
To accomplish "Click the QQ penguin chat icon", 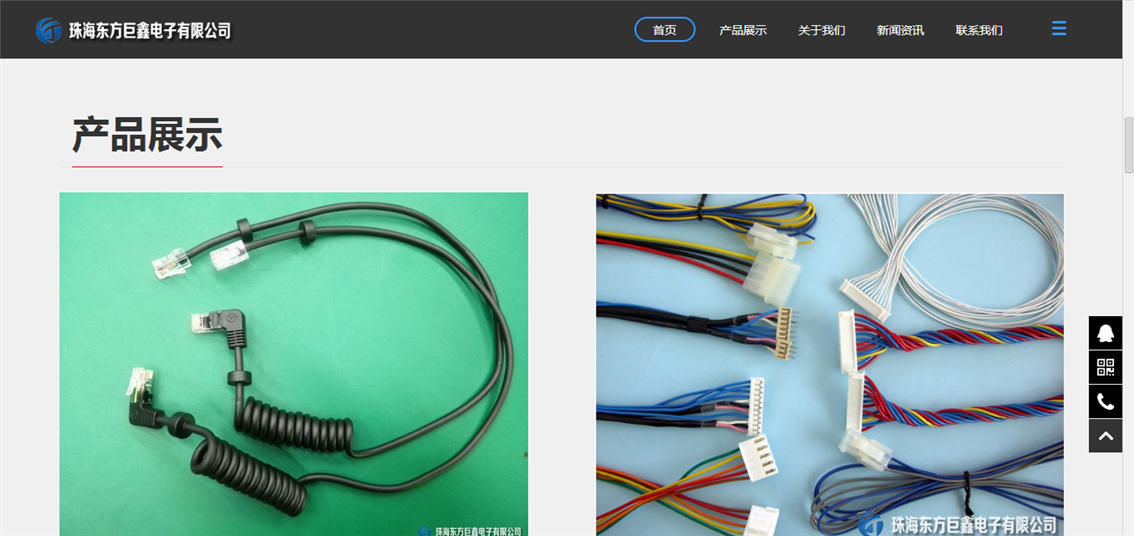I will pos(1105,333).
